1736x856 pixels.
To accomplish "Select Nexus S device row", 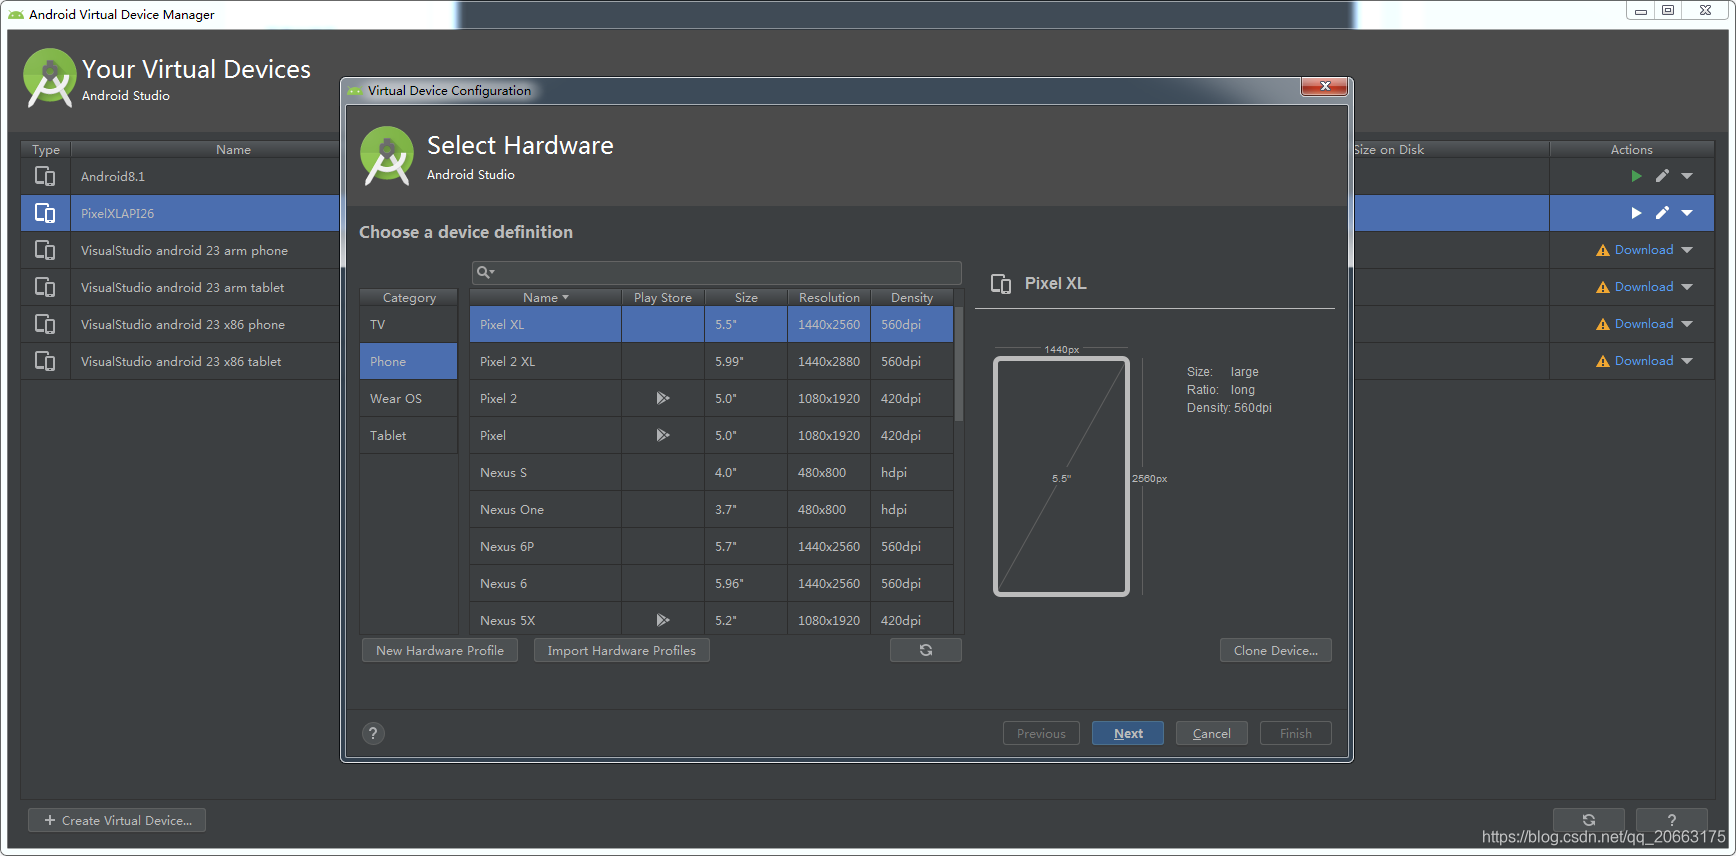I will click(711, 472).
